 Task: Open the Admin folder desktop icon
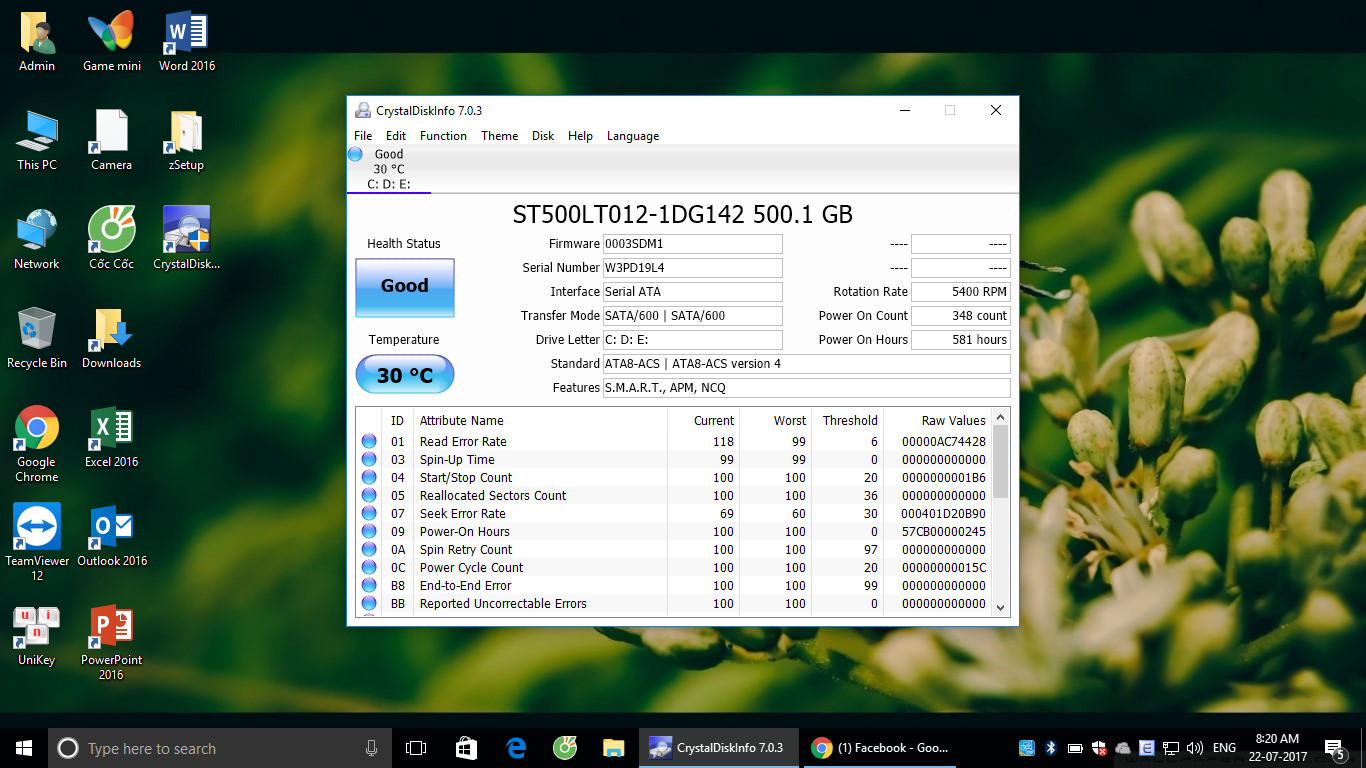click(x=37, y=42)
